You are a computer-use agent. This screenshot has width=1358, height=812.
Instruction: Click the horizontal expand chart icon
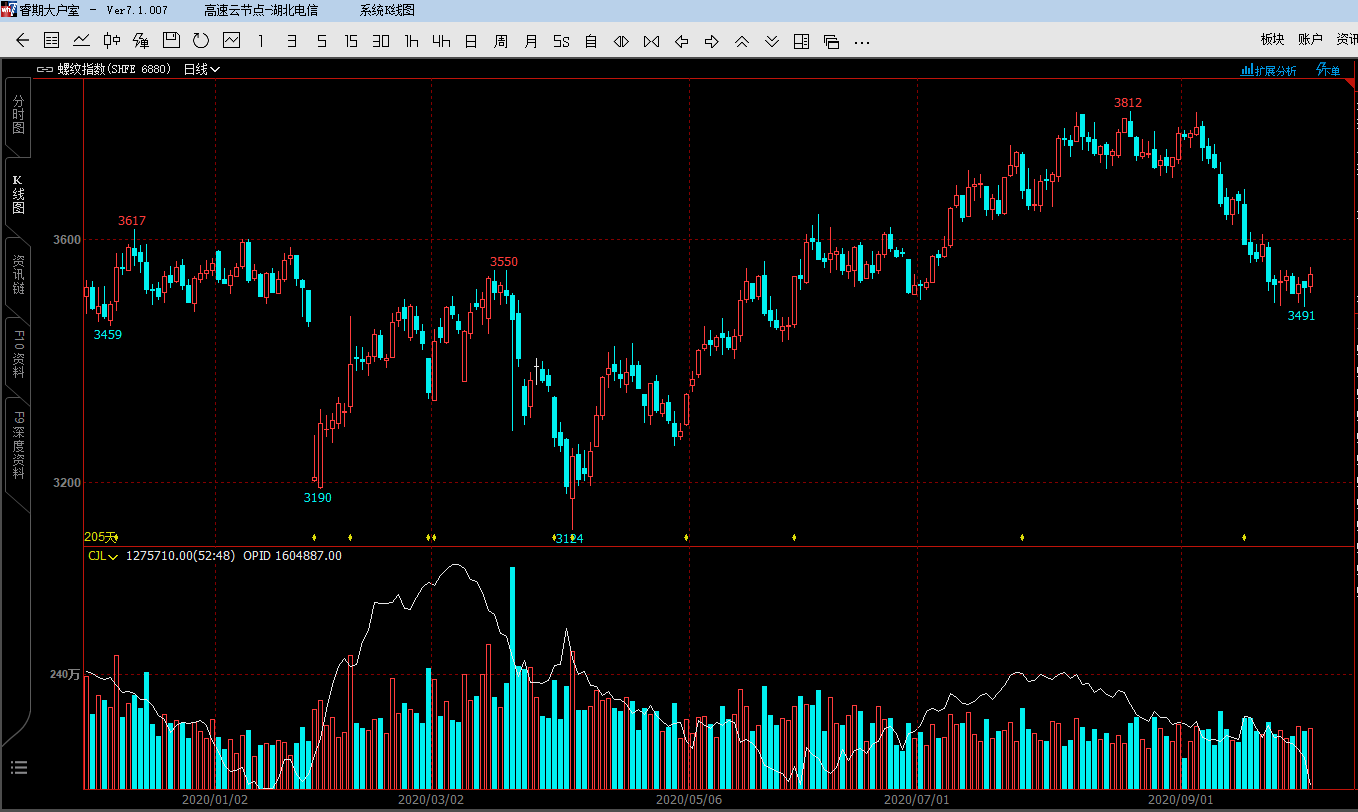point(621,41)
